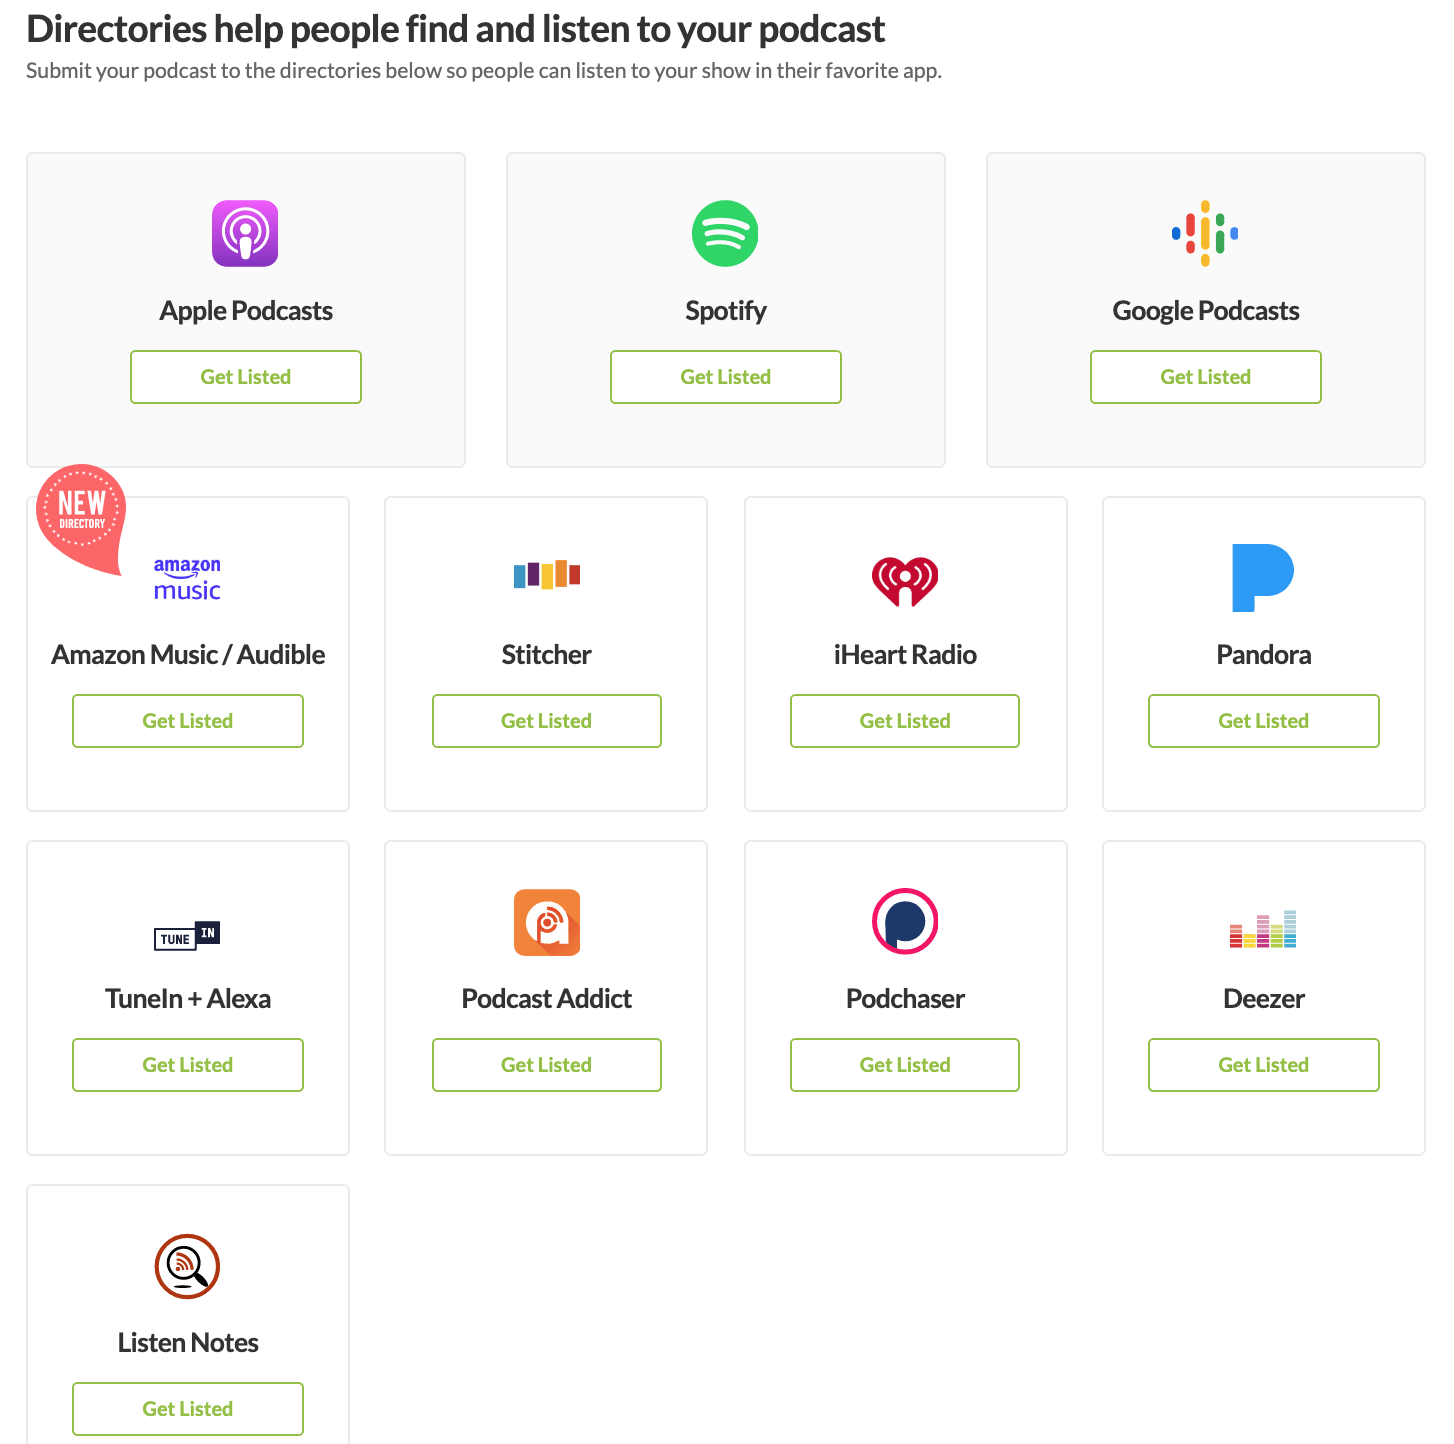Get listed on Amazon Music / Audible

[x=187, y=721]
